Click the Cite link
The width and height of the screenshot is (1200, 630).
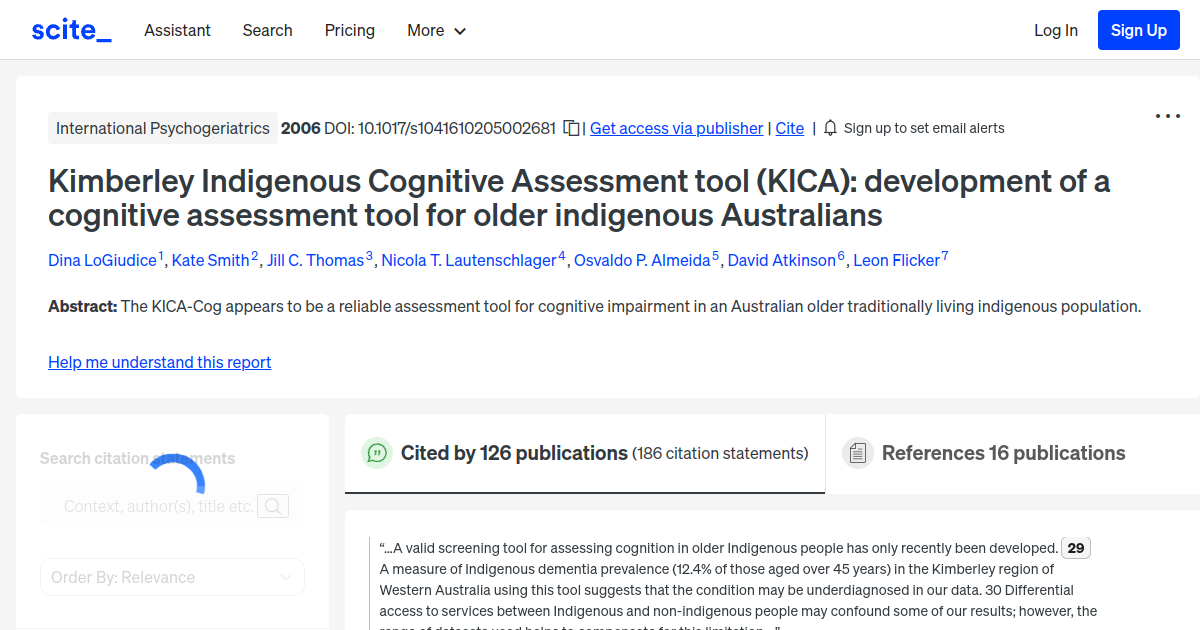789,128
